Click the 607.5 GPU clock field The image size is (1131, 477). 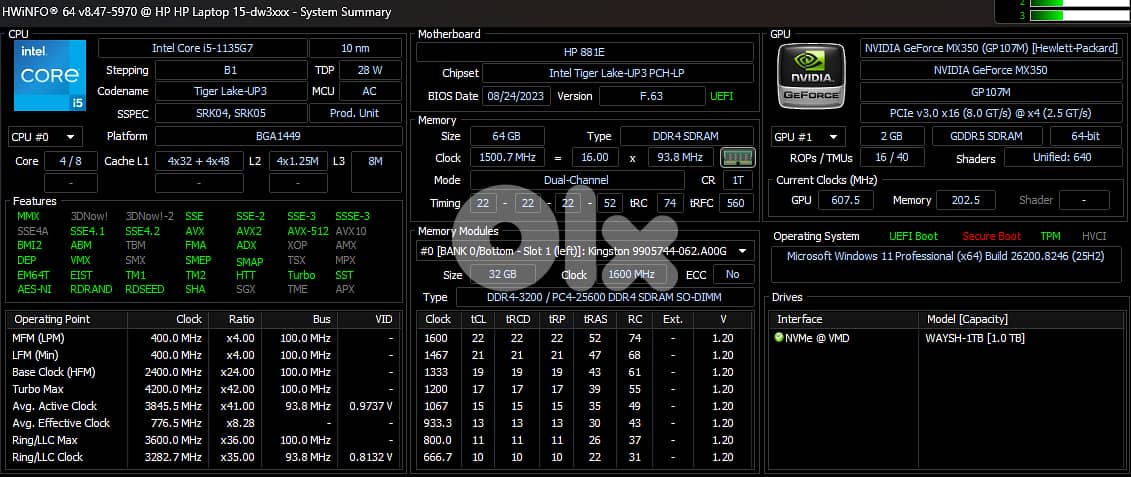tap(846, 200)
